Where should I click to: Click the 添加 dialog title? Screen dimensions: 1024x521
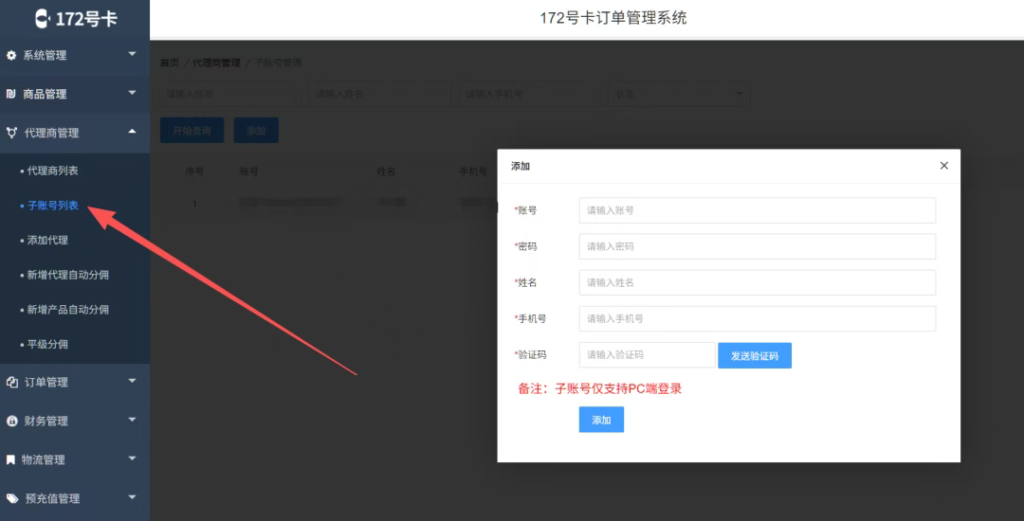(x=520, y=166)
